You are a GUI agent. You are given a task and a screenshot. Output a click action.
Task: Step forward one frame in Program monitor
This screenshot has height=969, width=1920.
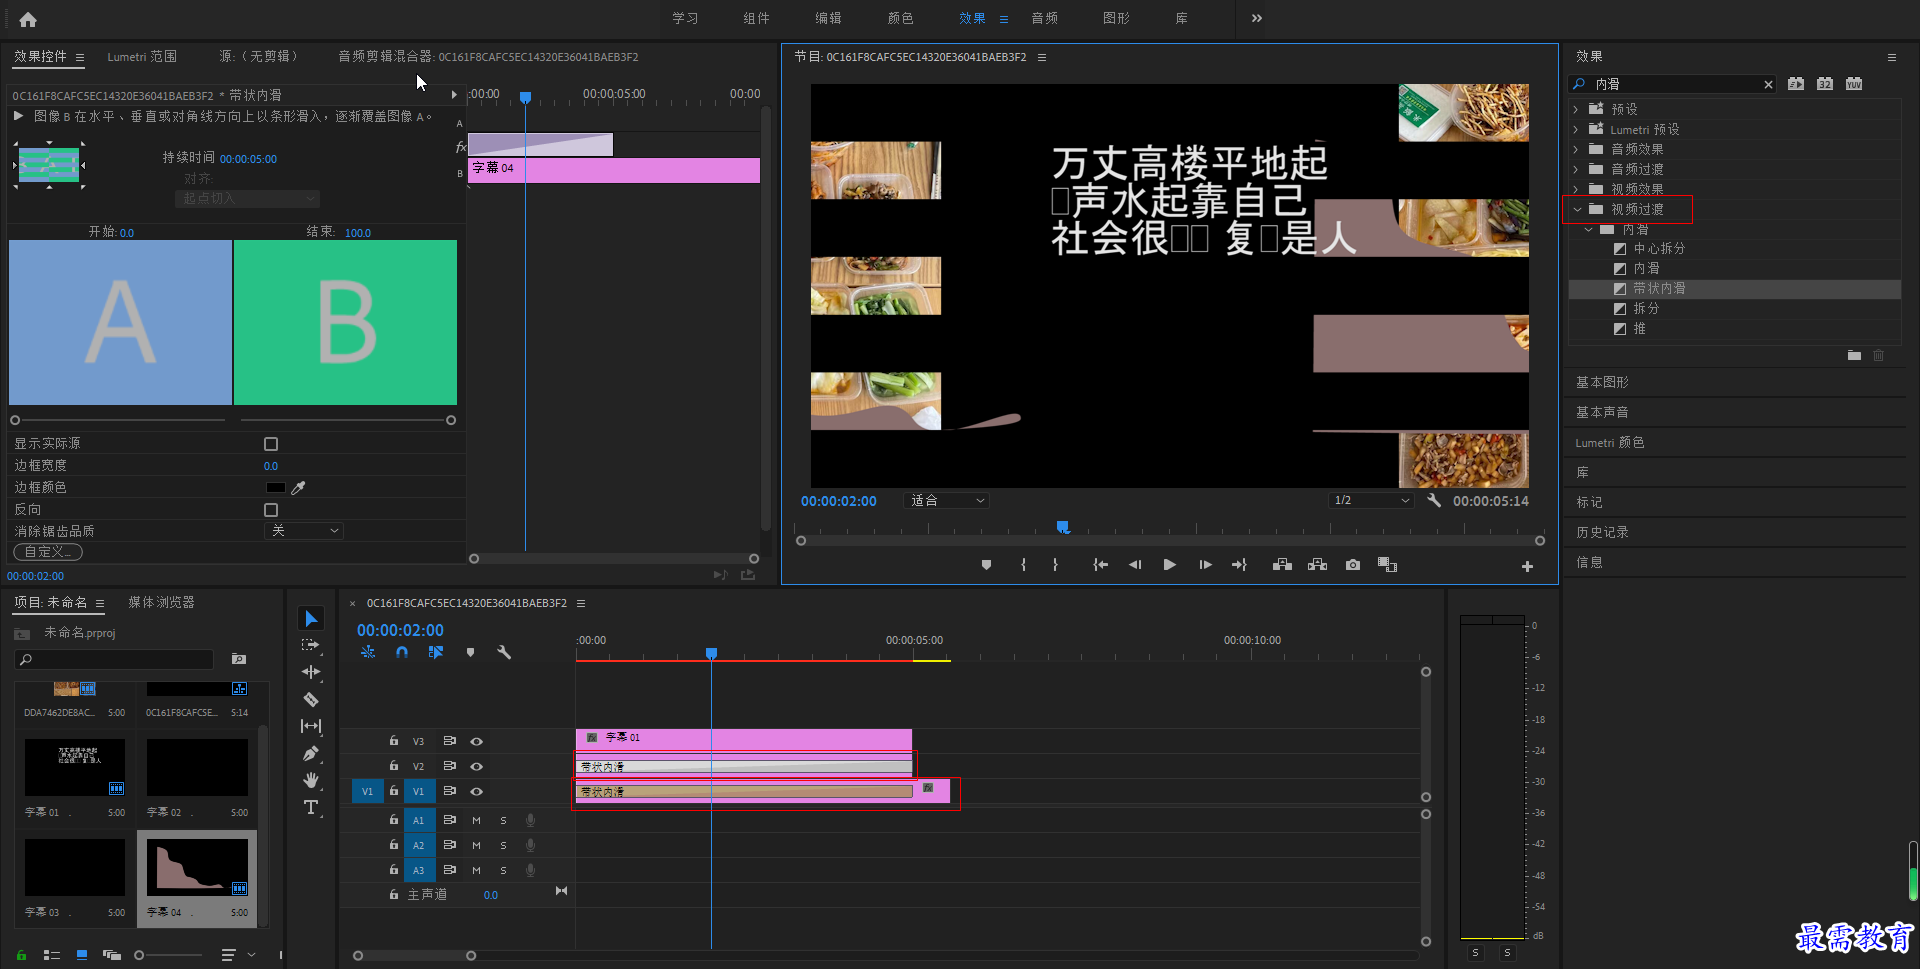(x=1205, y=565)
